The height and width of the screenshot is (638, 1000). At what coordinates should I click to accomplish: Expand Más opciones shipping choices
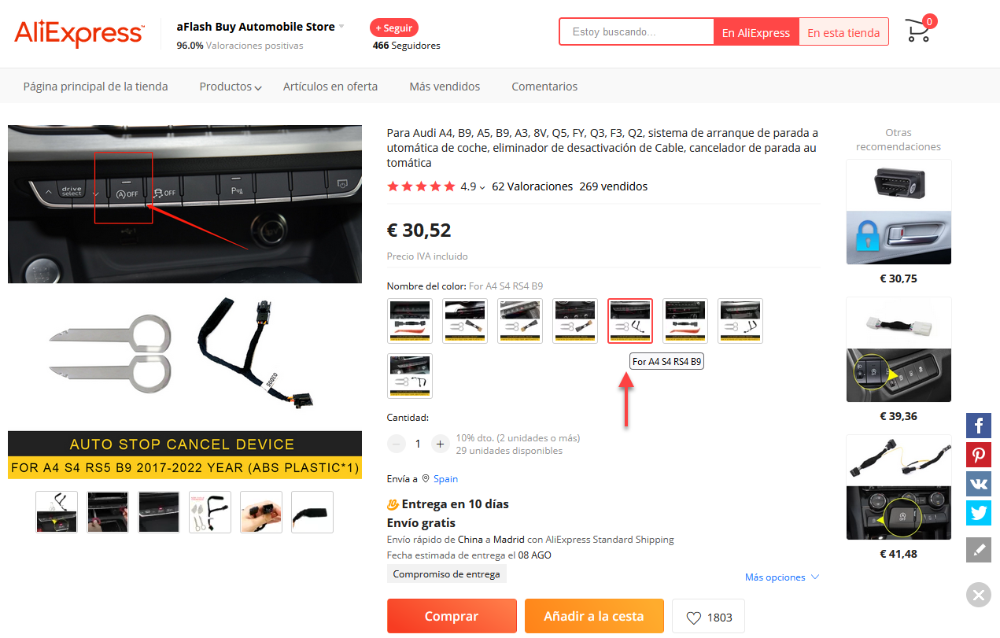(x=782, y=577)
